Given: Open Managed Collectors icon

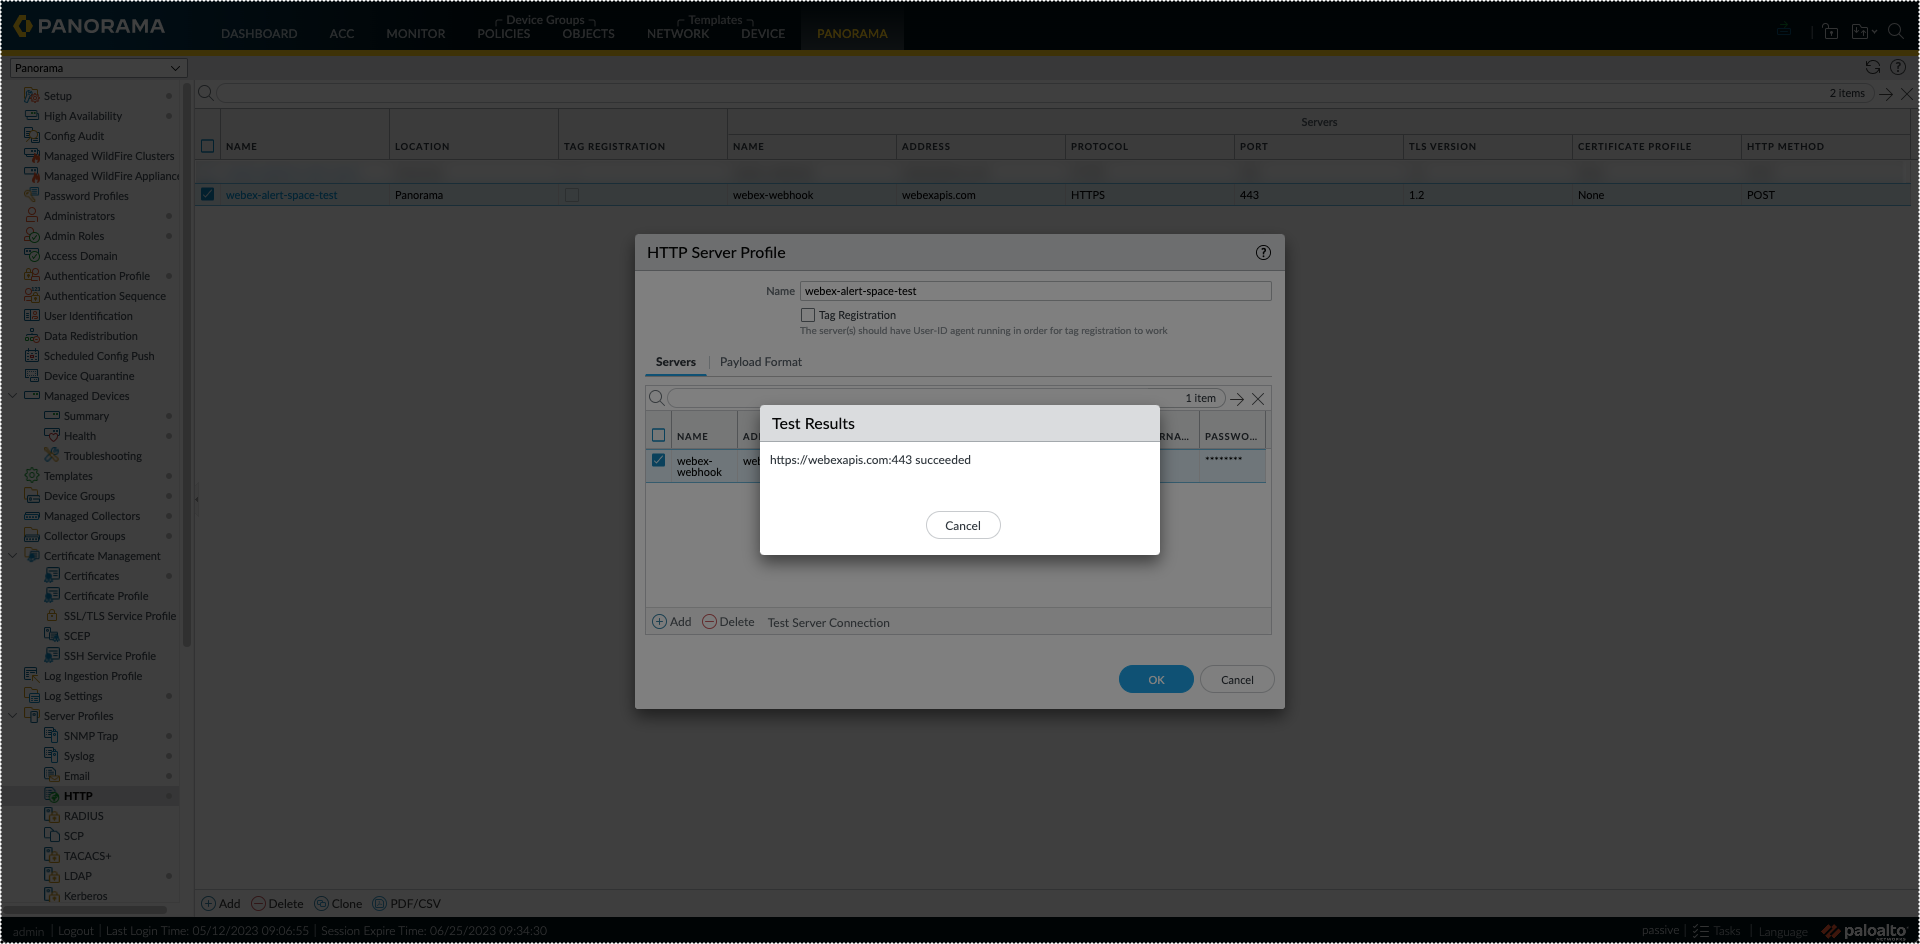Looking at the screenshot, I should (32, 516).
